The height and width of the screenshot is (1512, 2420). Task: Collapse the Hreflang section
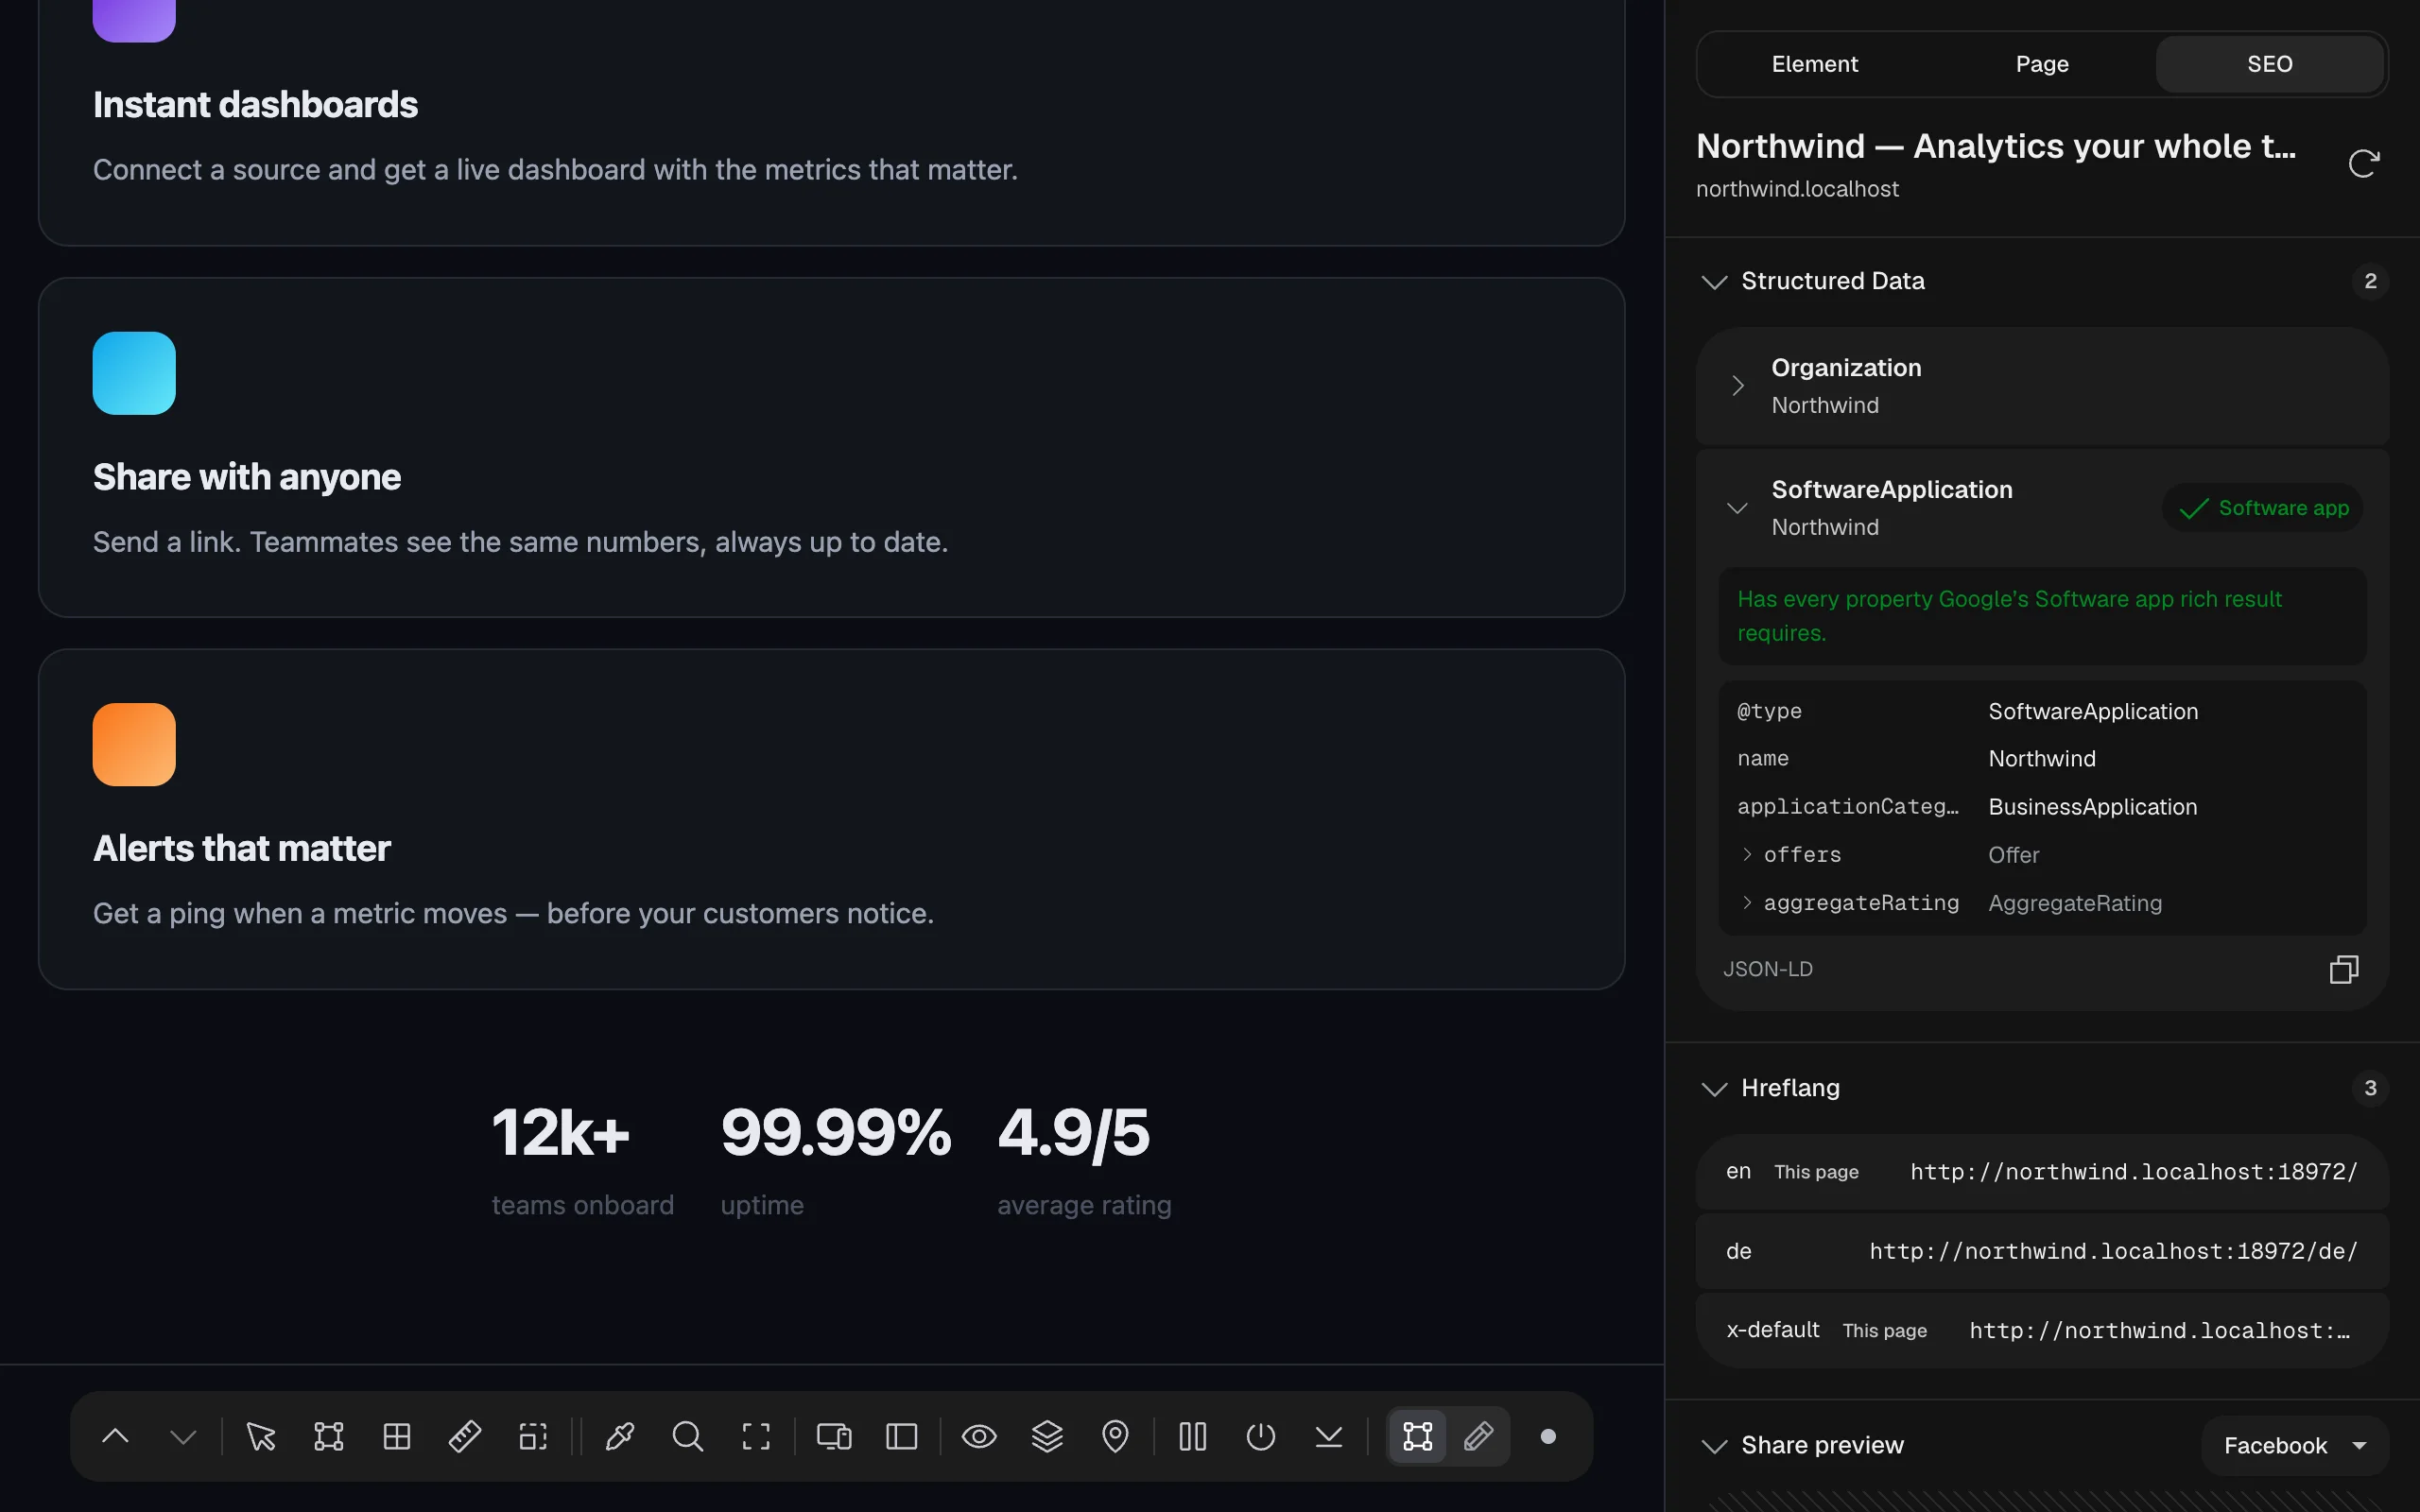coord(1714,1089)
